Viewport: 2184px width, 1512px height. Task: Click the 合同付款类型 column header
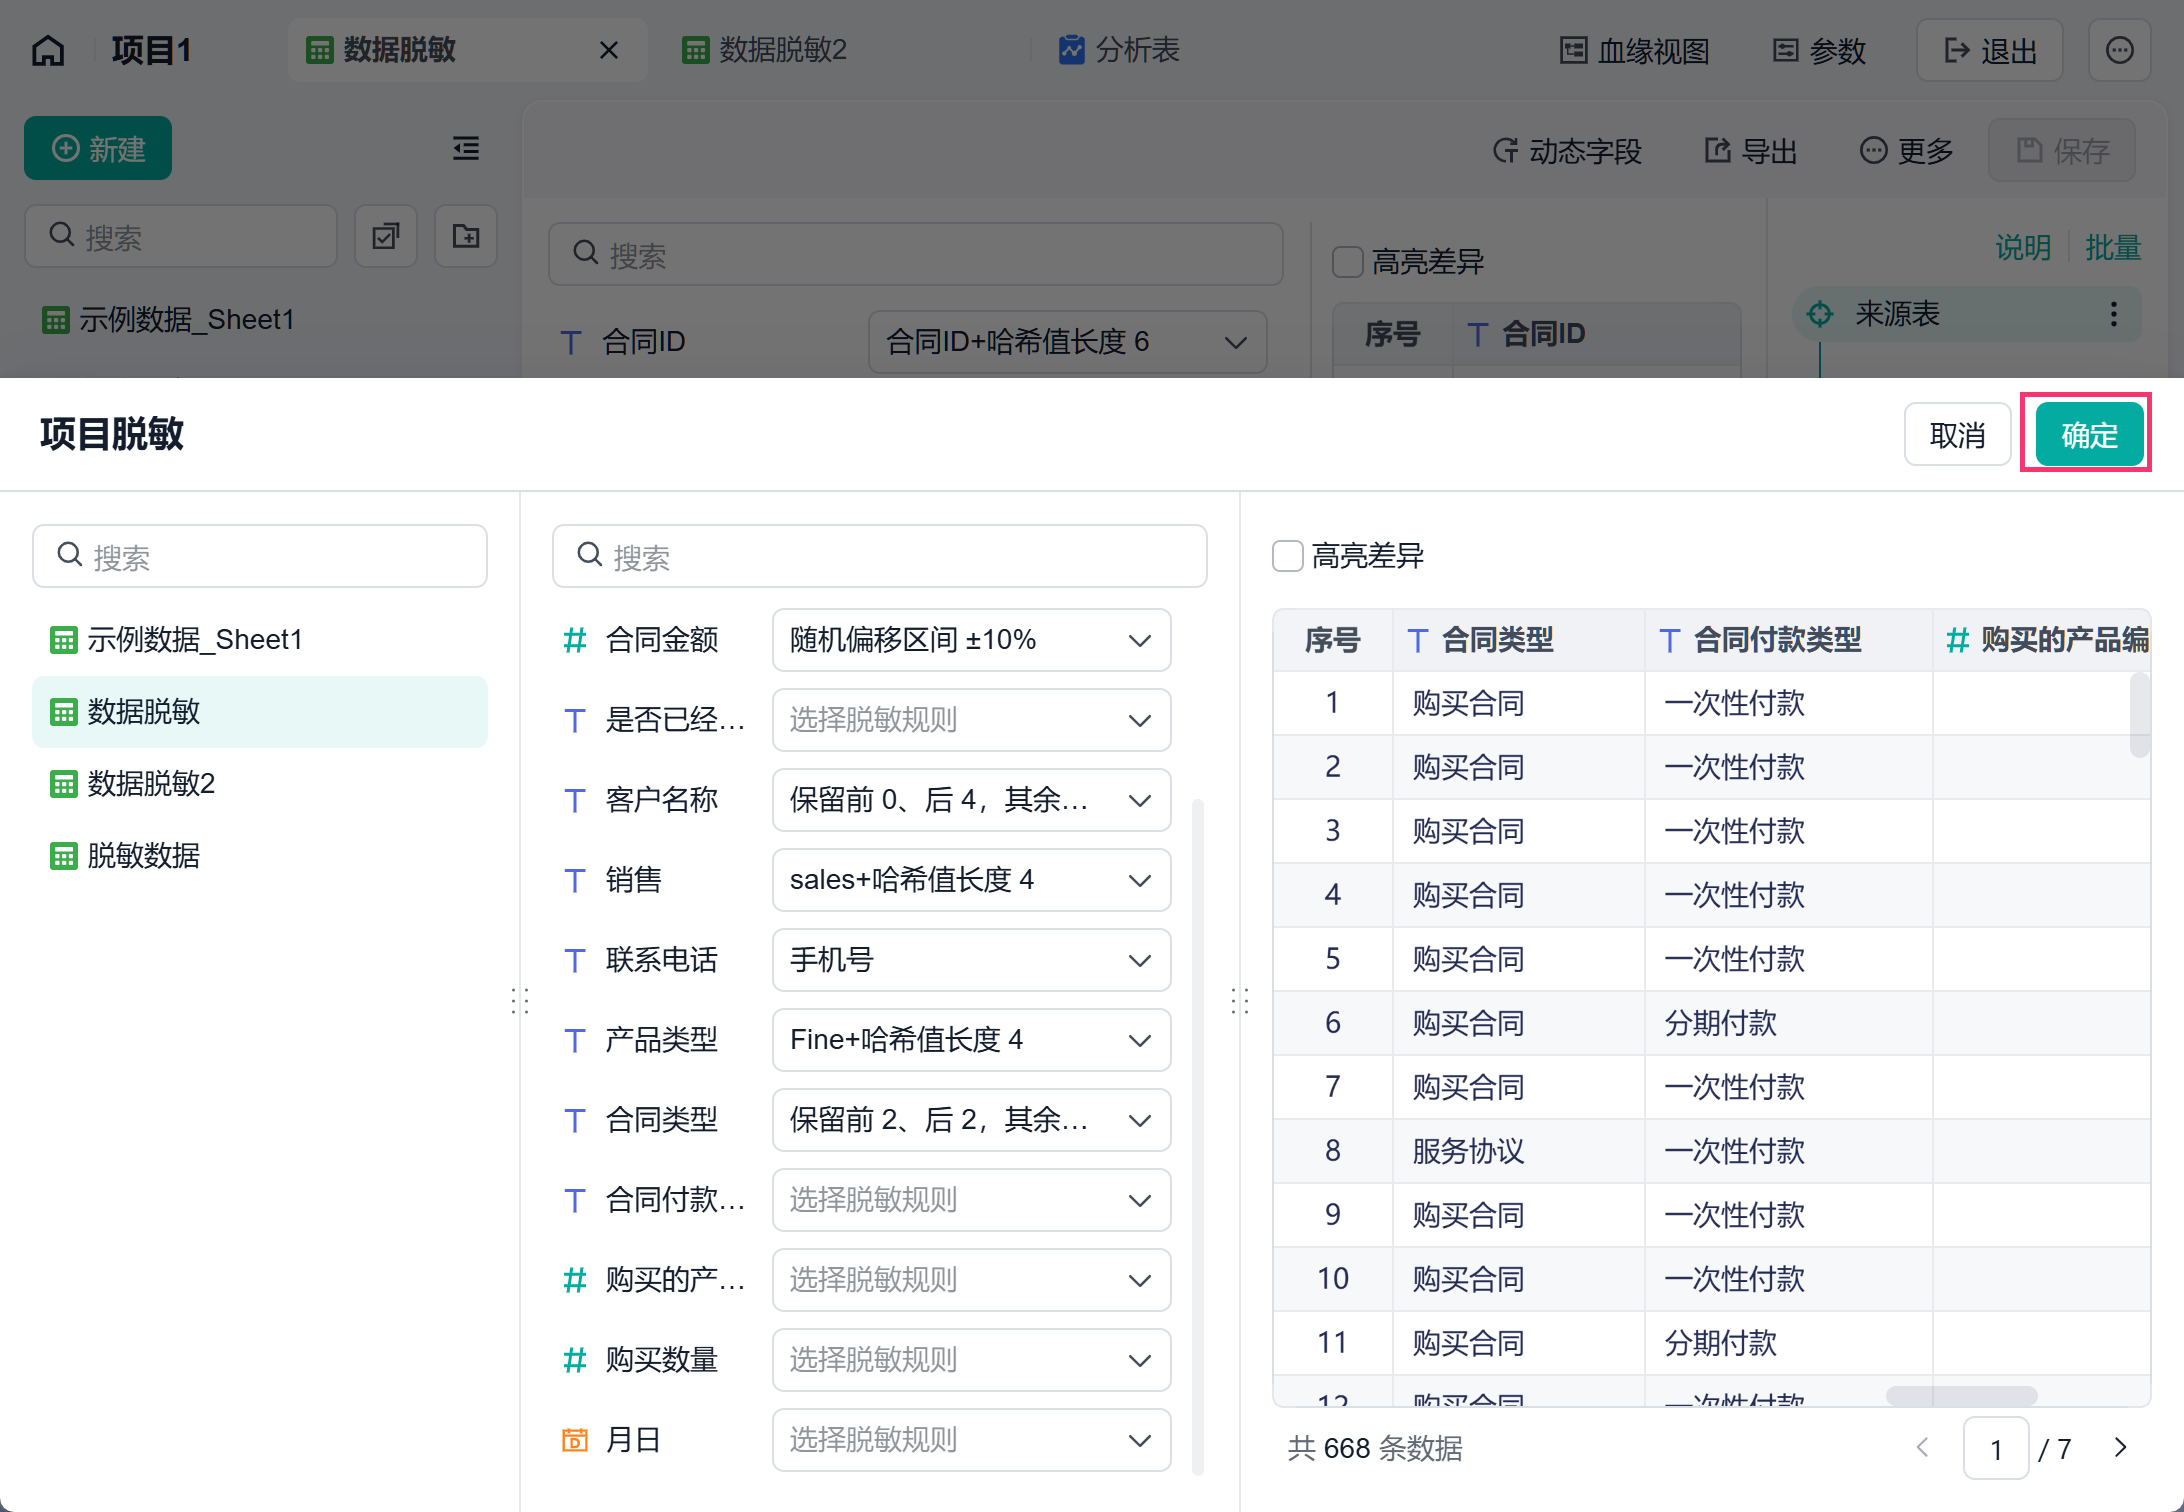tap(1788, 640)
